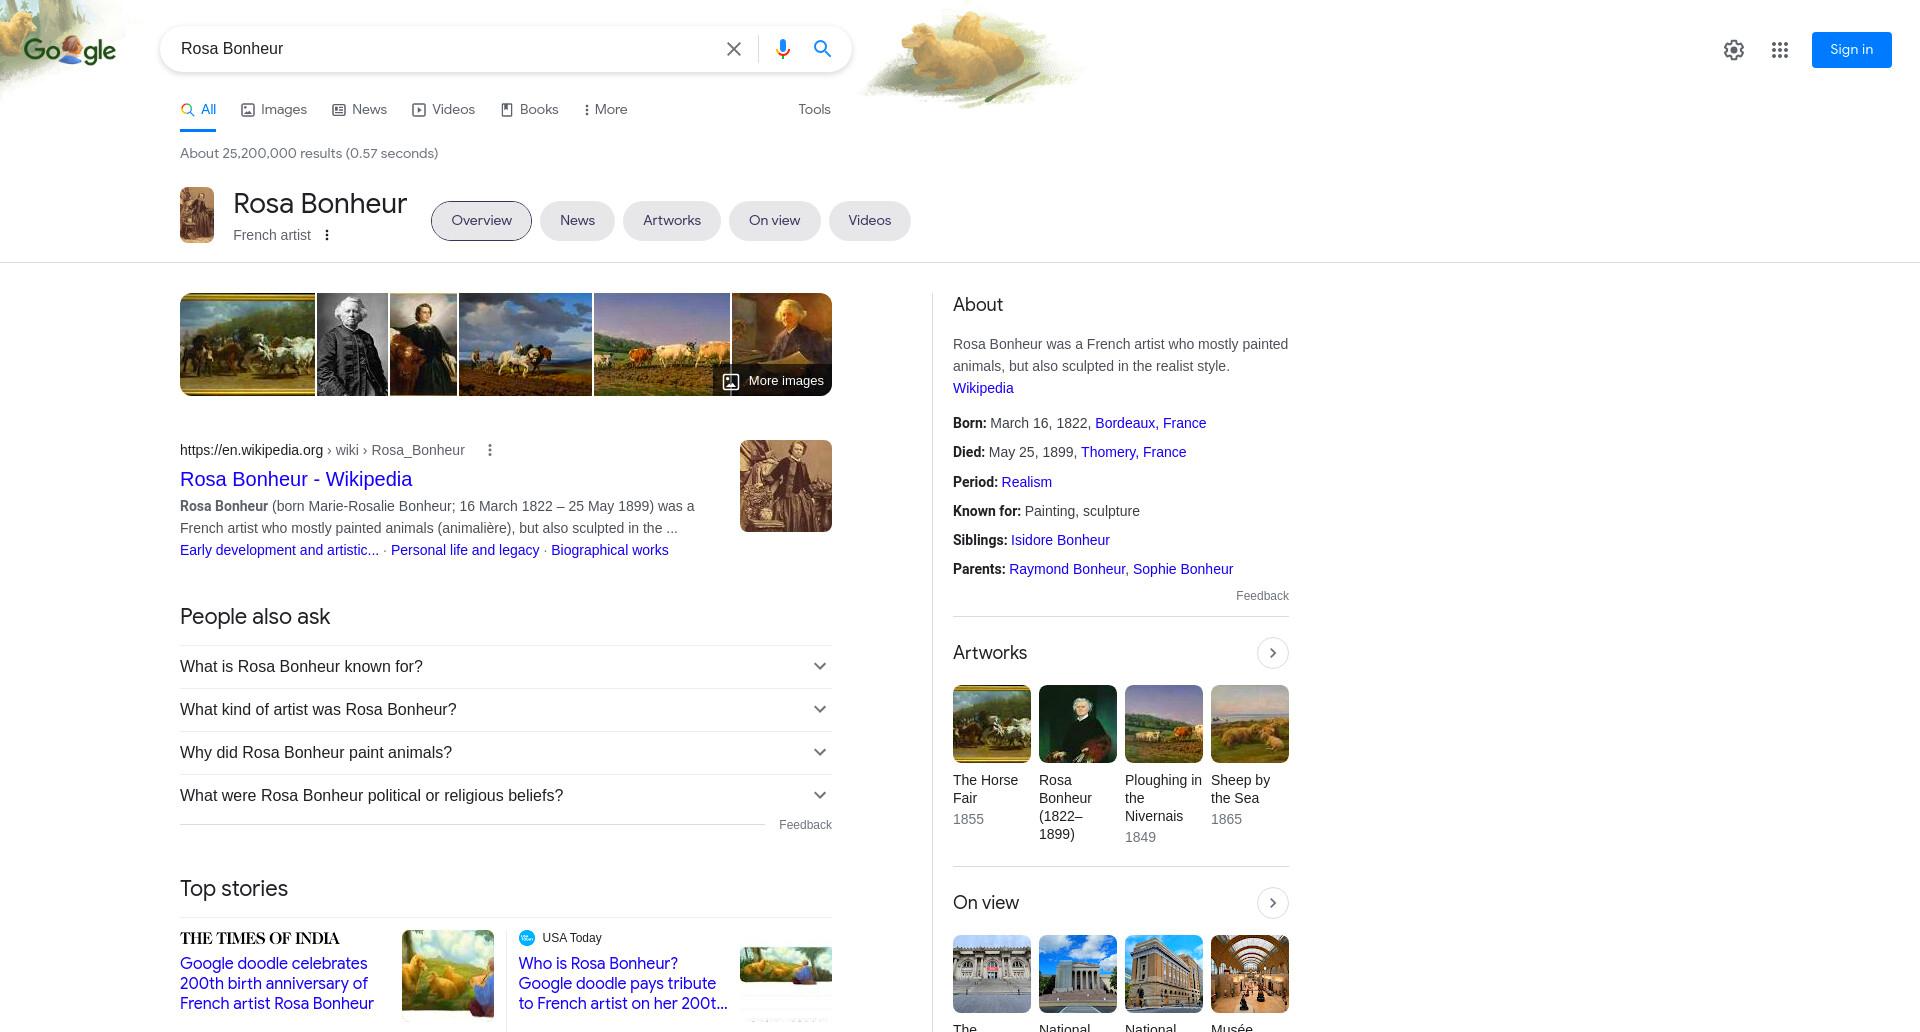Open Personal life and legacy link
Viewport: 1920px width, 1032px height.
(x=465, y=551)
